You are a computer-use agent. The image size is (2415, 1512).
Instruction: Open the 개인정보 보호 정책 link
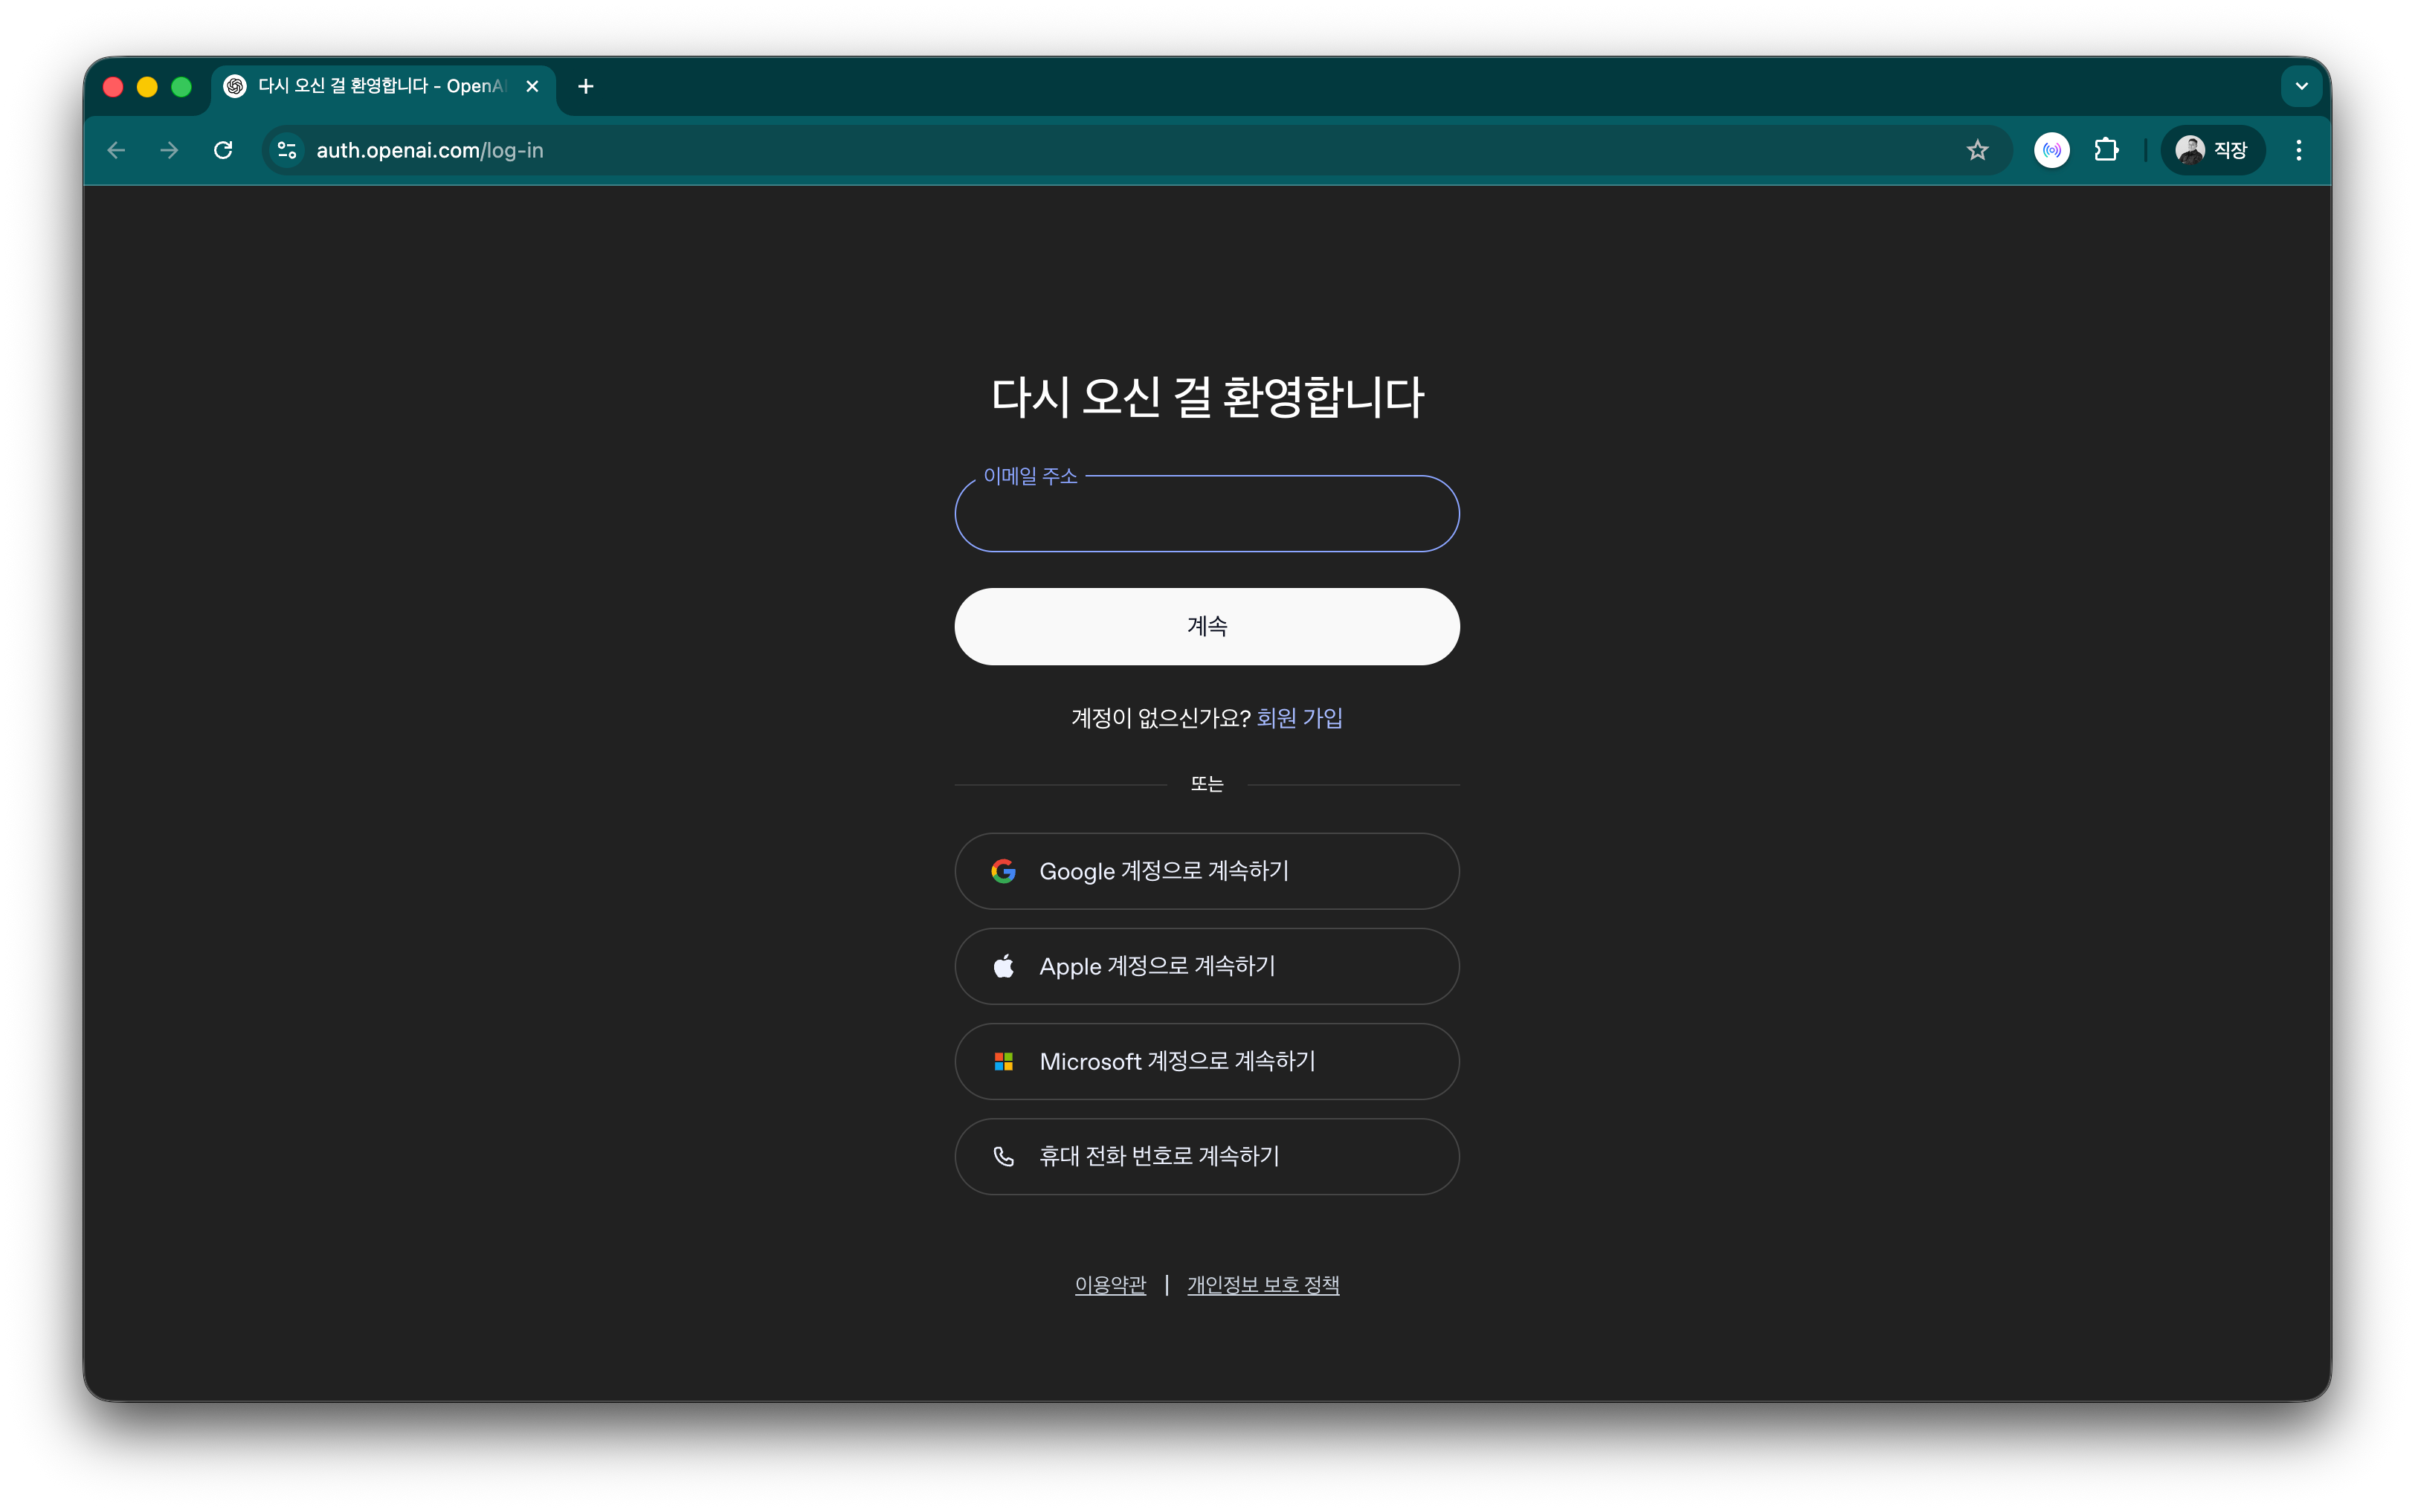(1262, 1285)
